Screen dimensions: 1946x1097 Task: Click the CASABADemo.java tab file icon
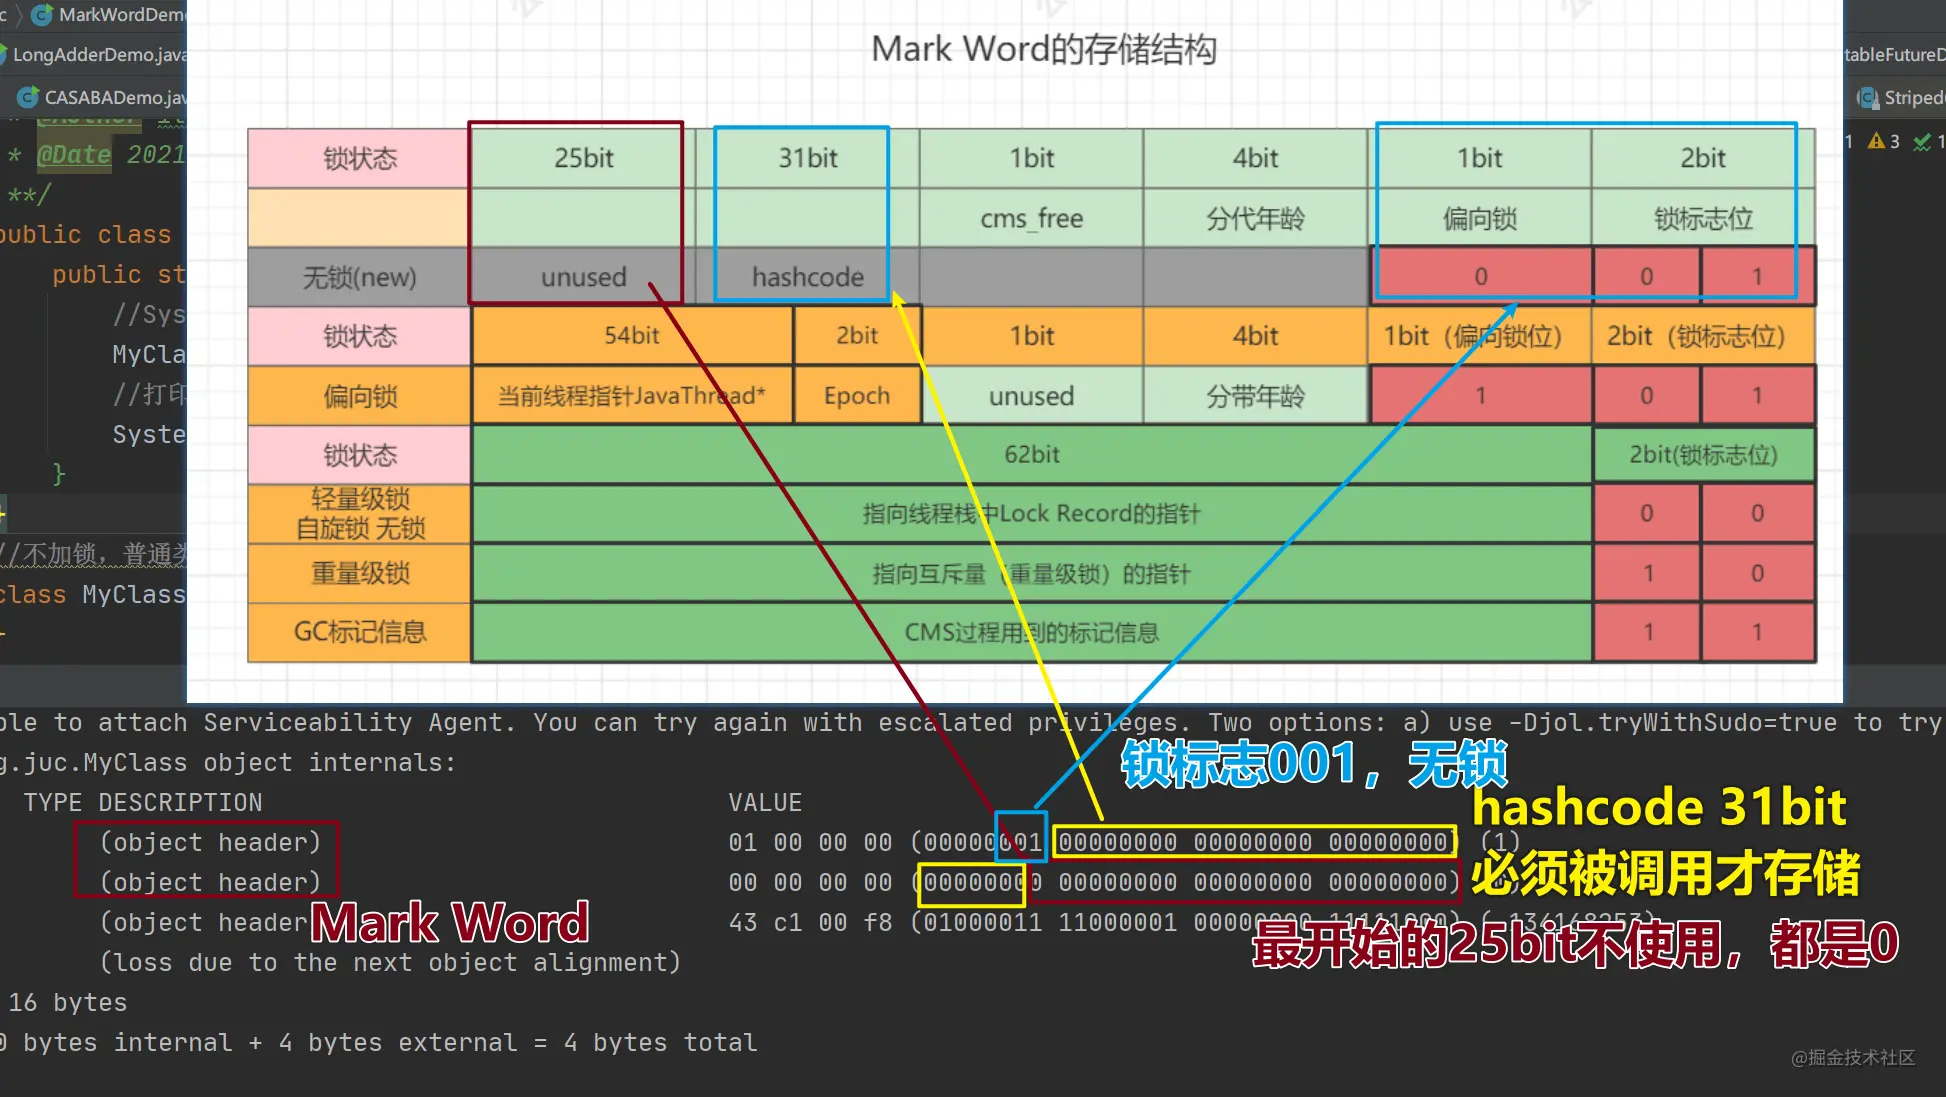28,97
